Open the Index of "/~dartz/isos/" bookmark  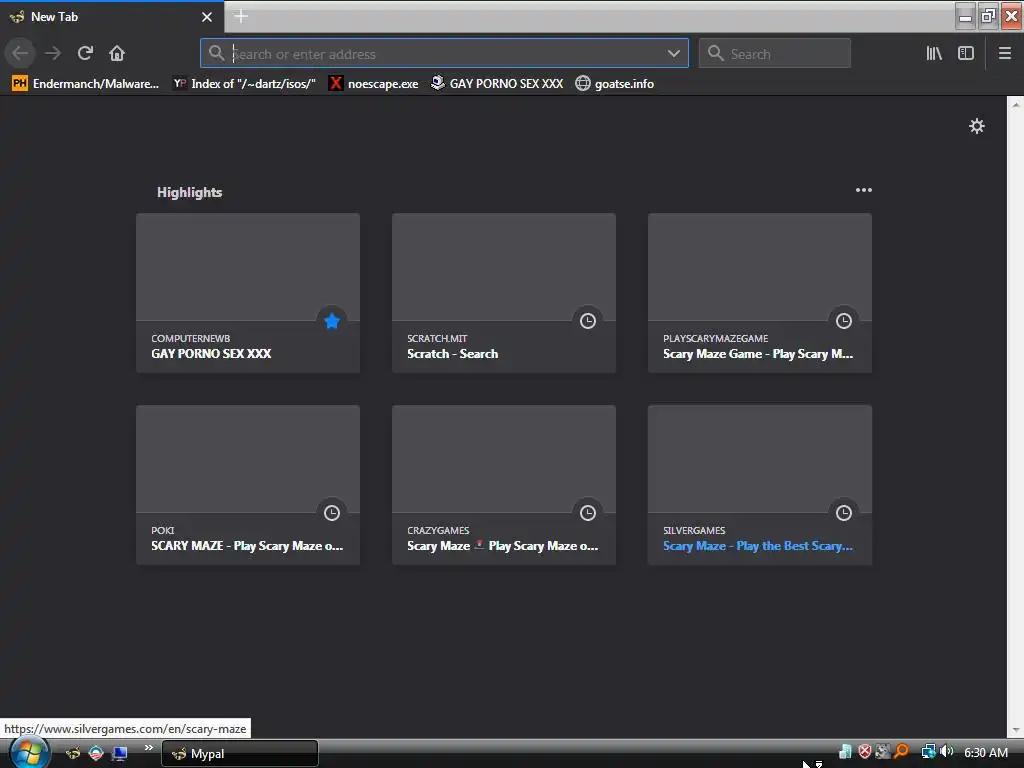pos(244,84)
